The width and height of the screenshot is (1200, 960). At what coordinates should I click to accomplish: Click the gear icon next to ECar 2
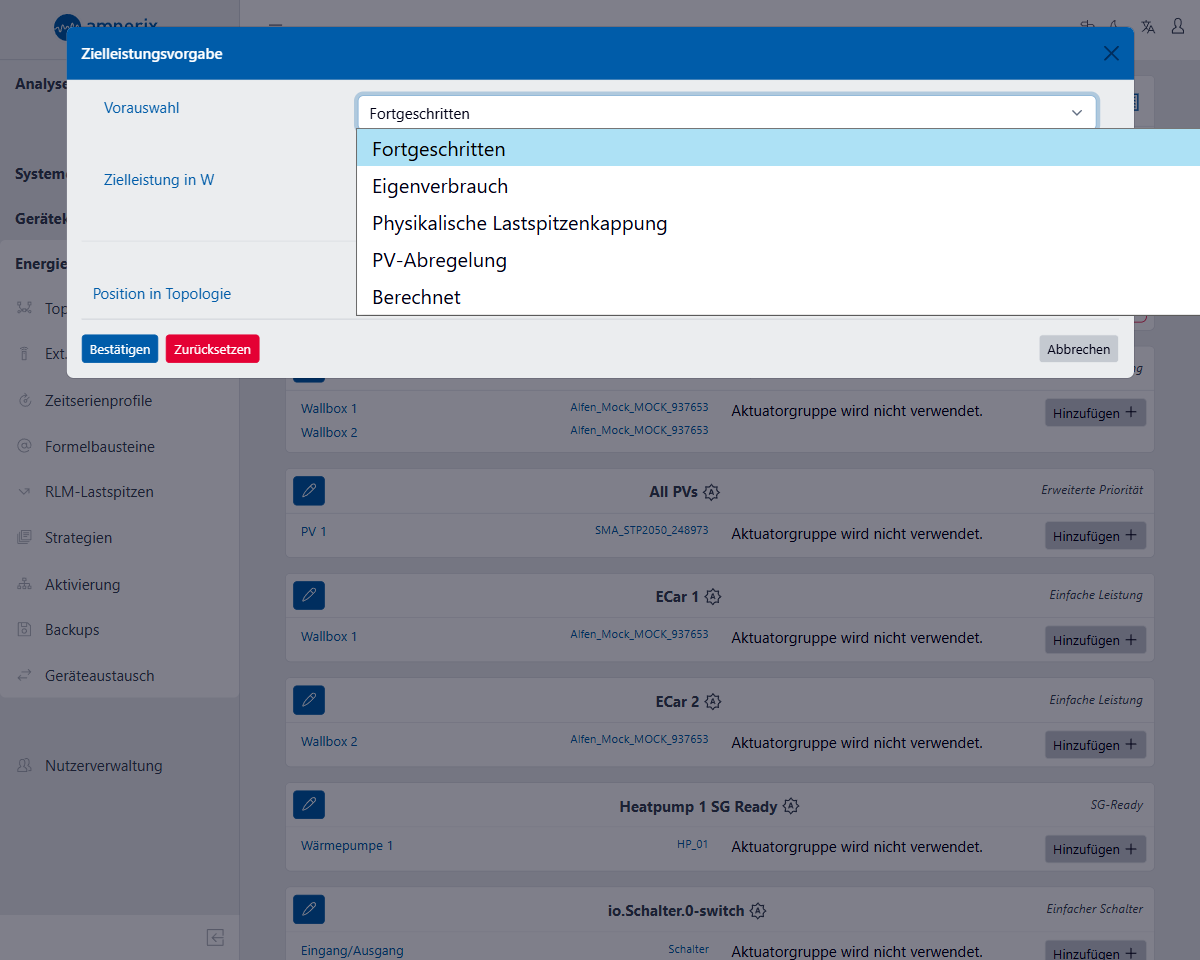click(713, 702)
